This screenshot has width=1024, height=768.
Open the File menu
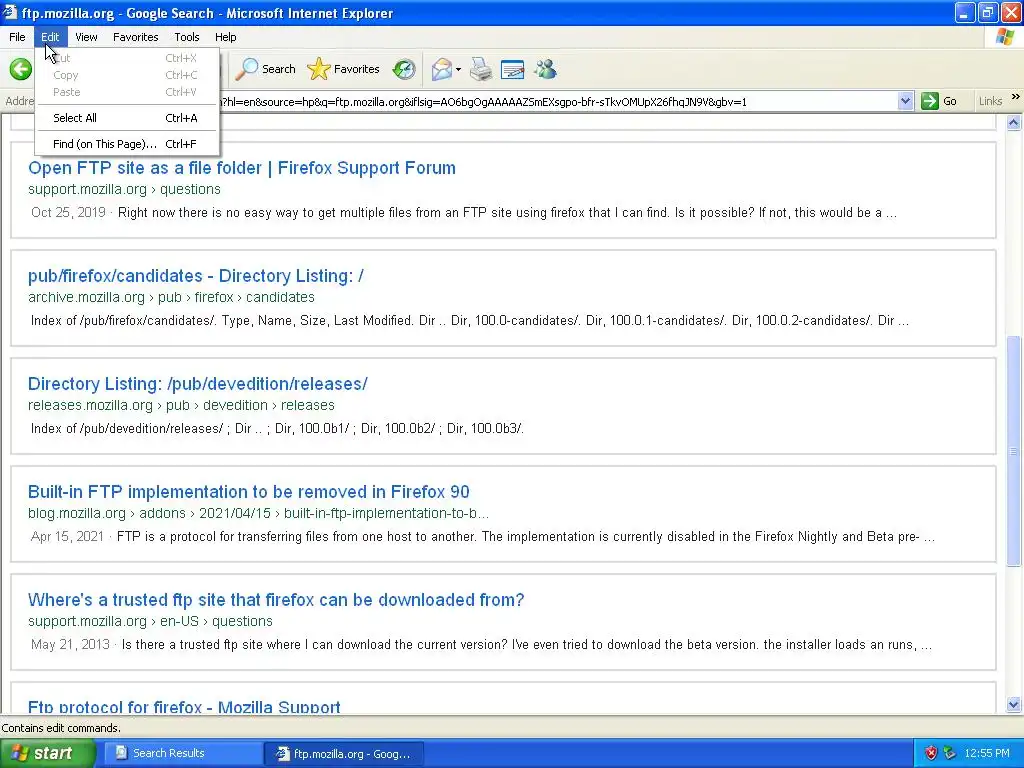click(17, 37)
